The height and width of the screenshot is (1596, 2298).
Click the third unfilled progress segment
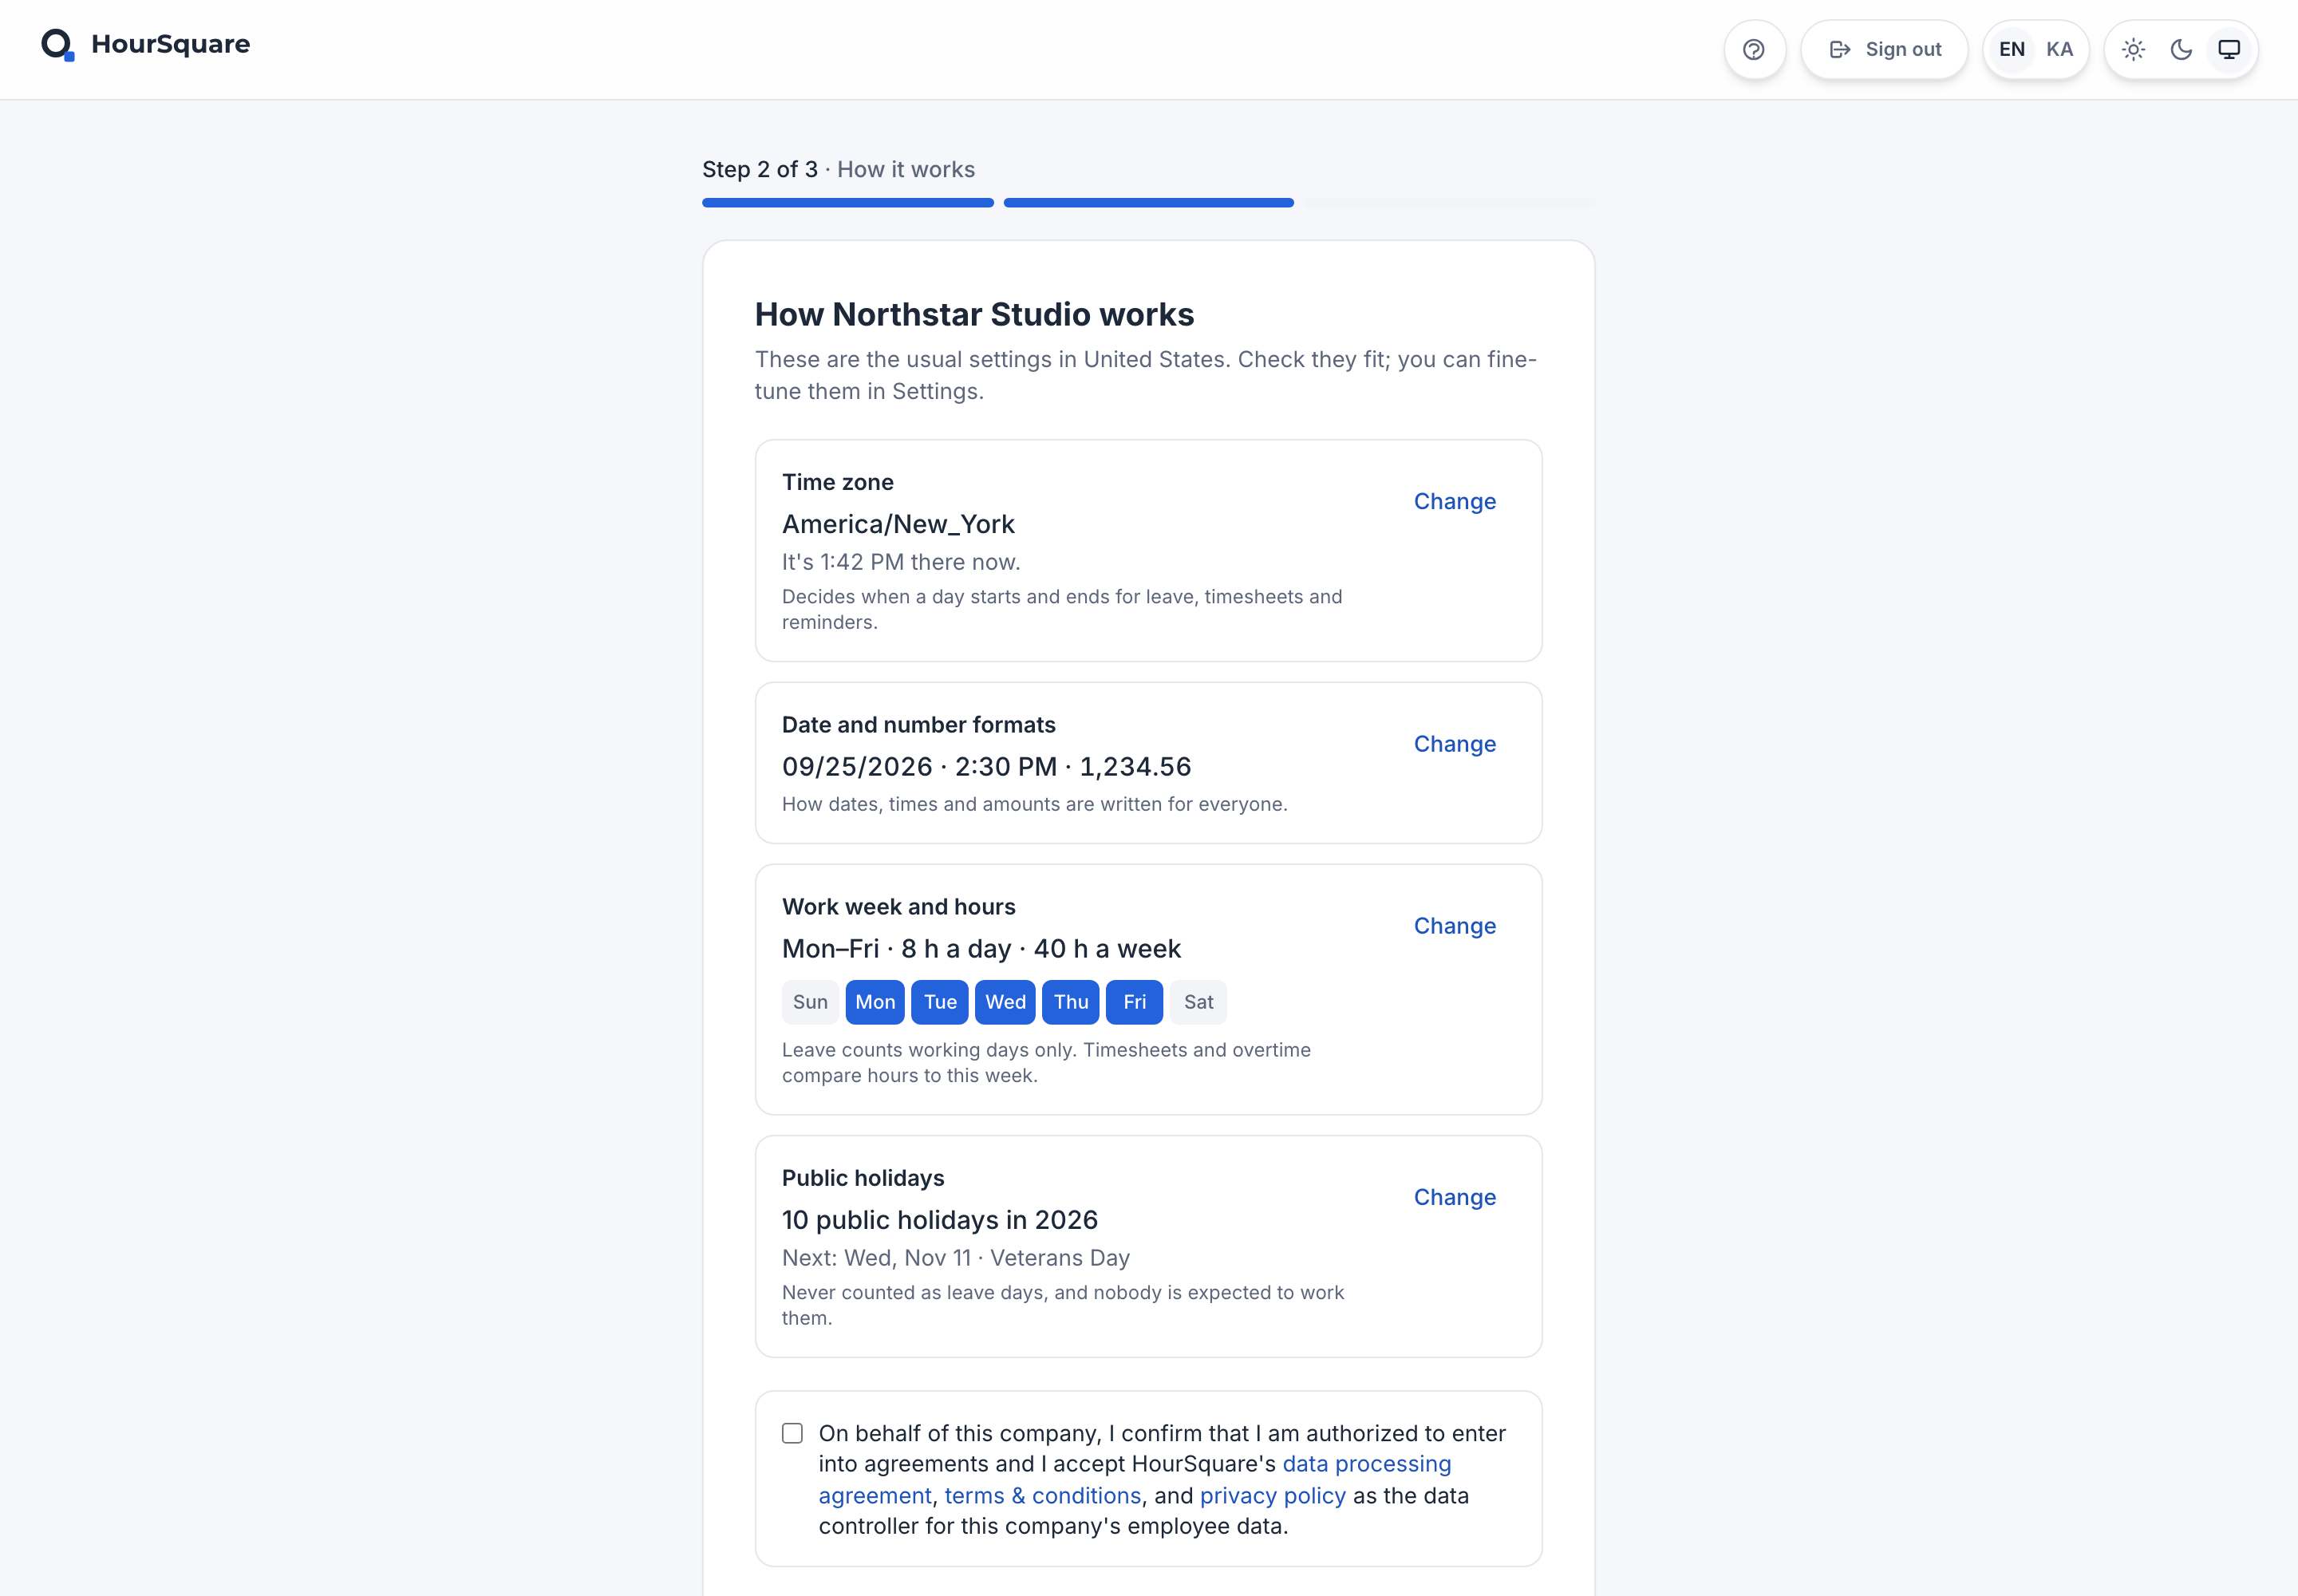point(1449,203)
